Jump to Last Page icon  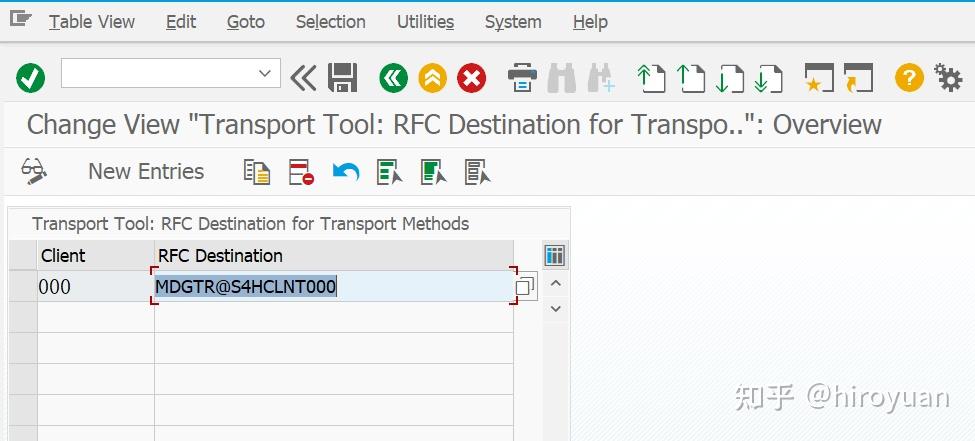tap(769, 78)
